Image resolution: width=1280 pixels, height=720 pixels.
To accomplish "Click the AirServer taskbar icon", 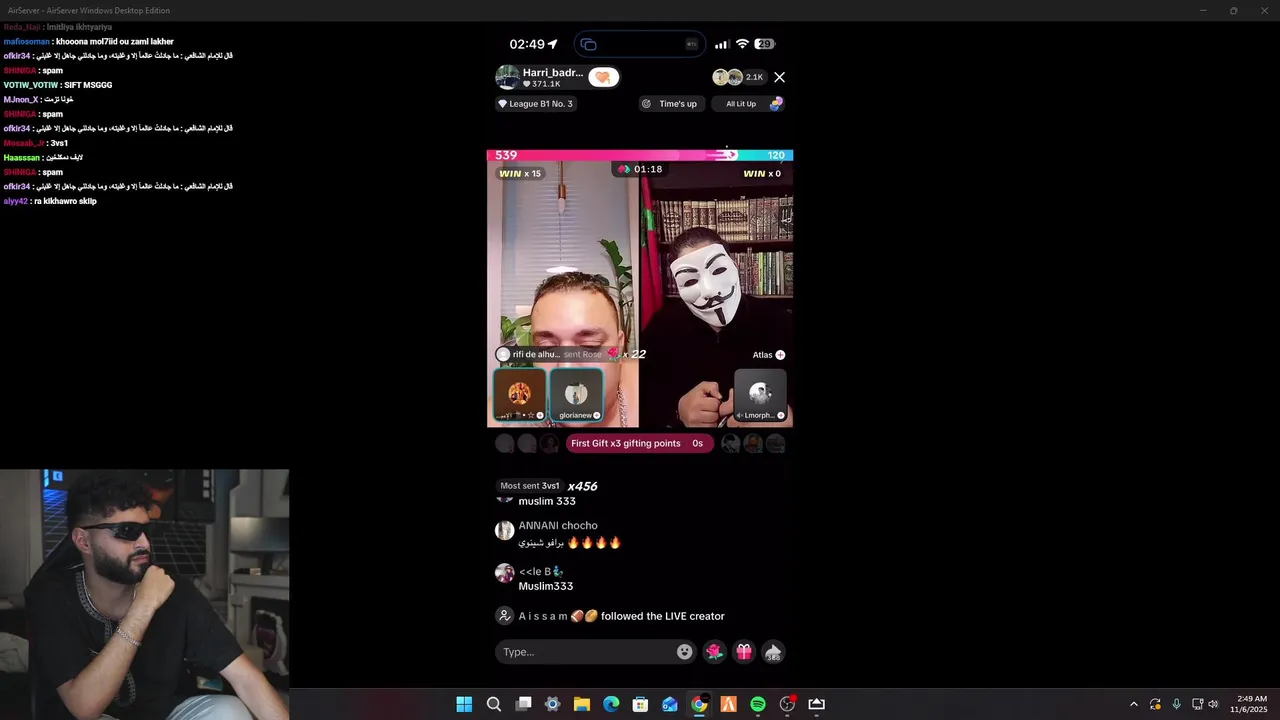I will coord(816,704).
